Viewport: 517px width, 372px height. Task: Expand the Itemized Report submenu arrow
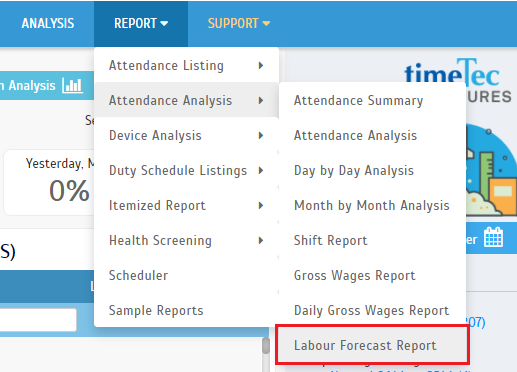click(x=261, y=205)
